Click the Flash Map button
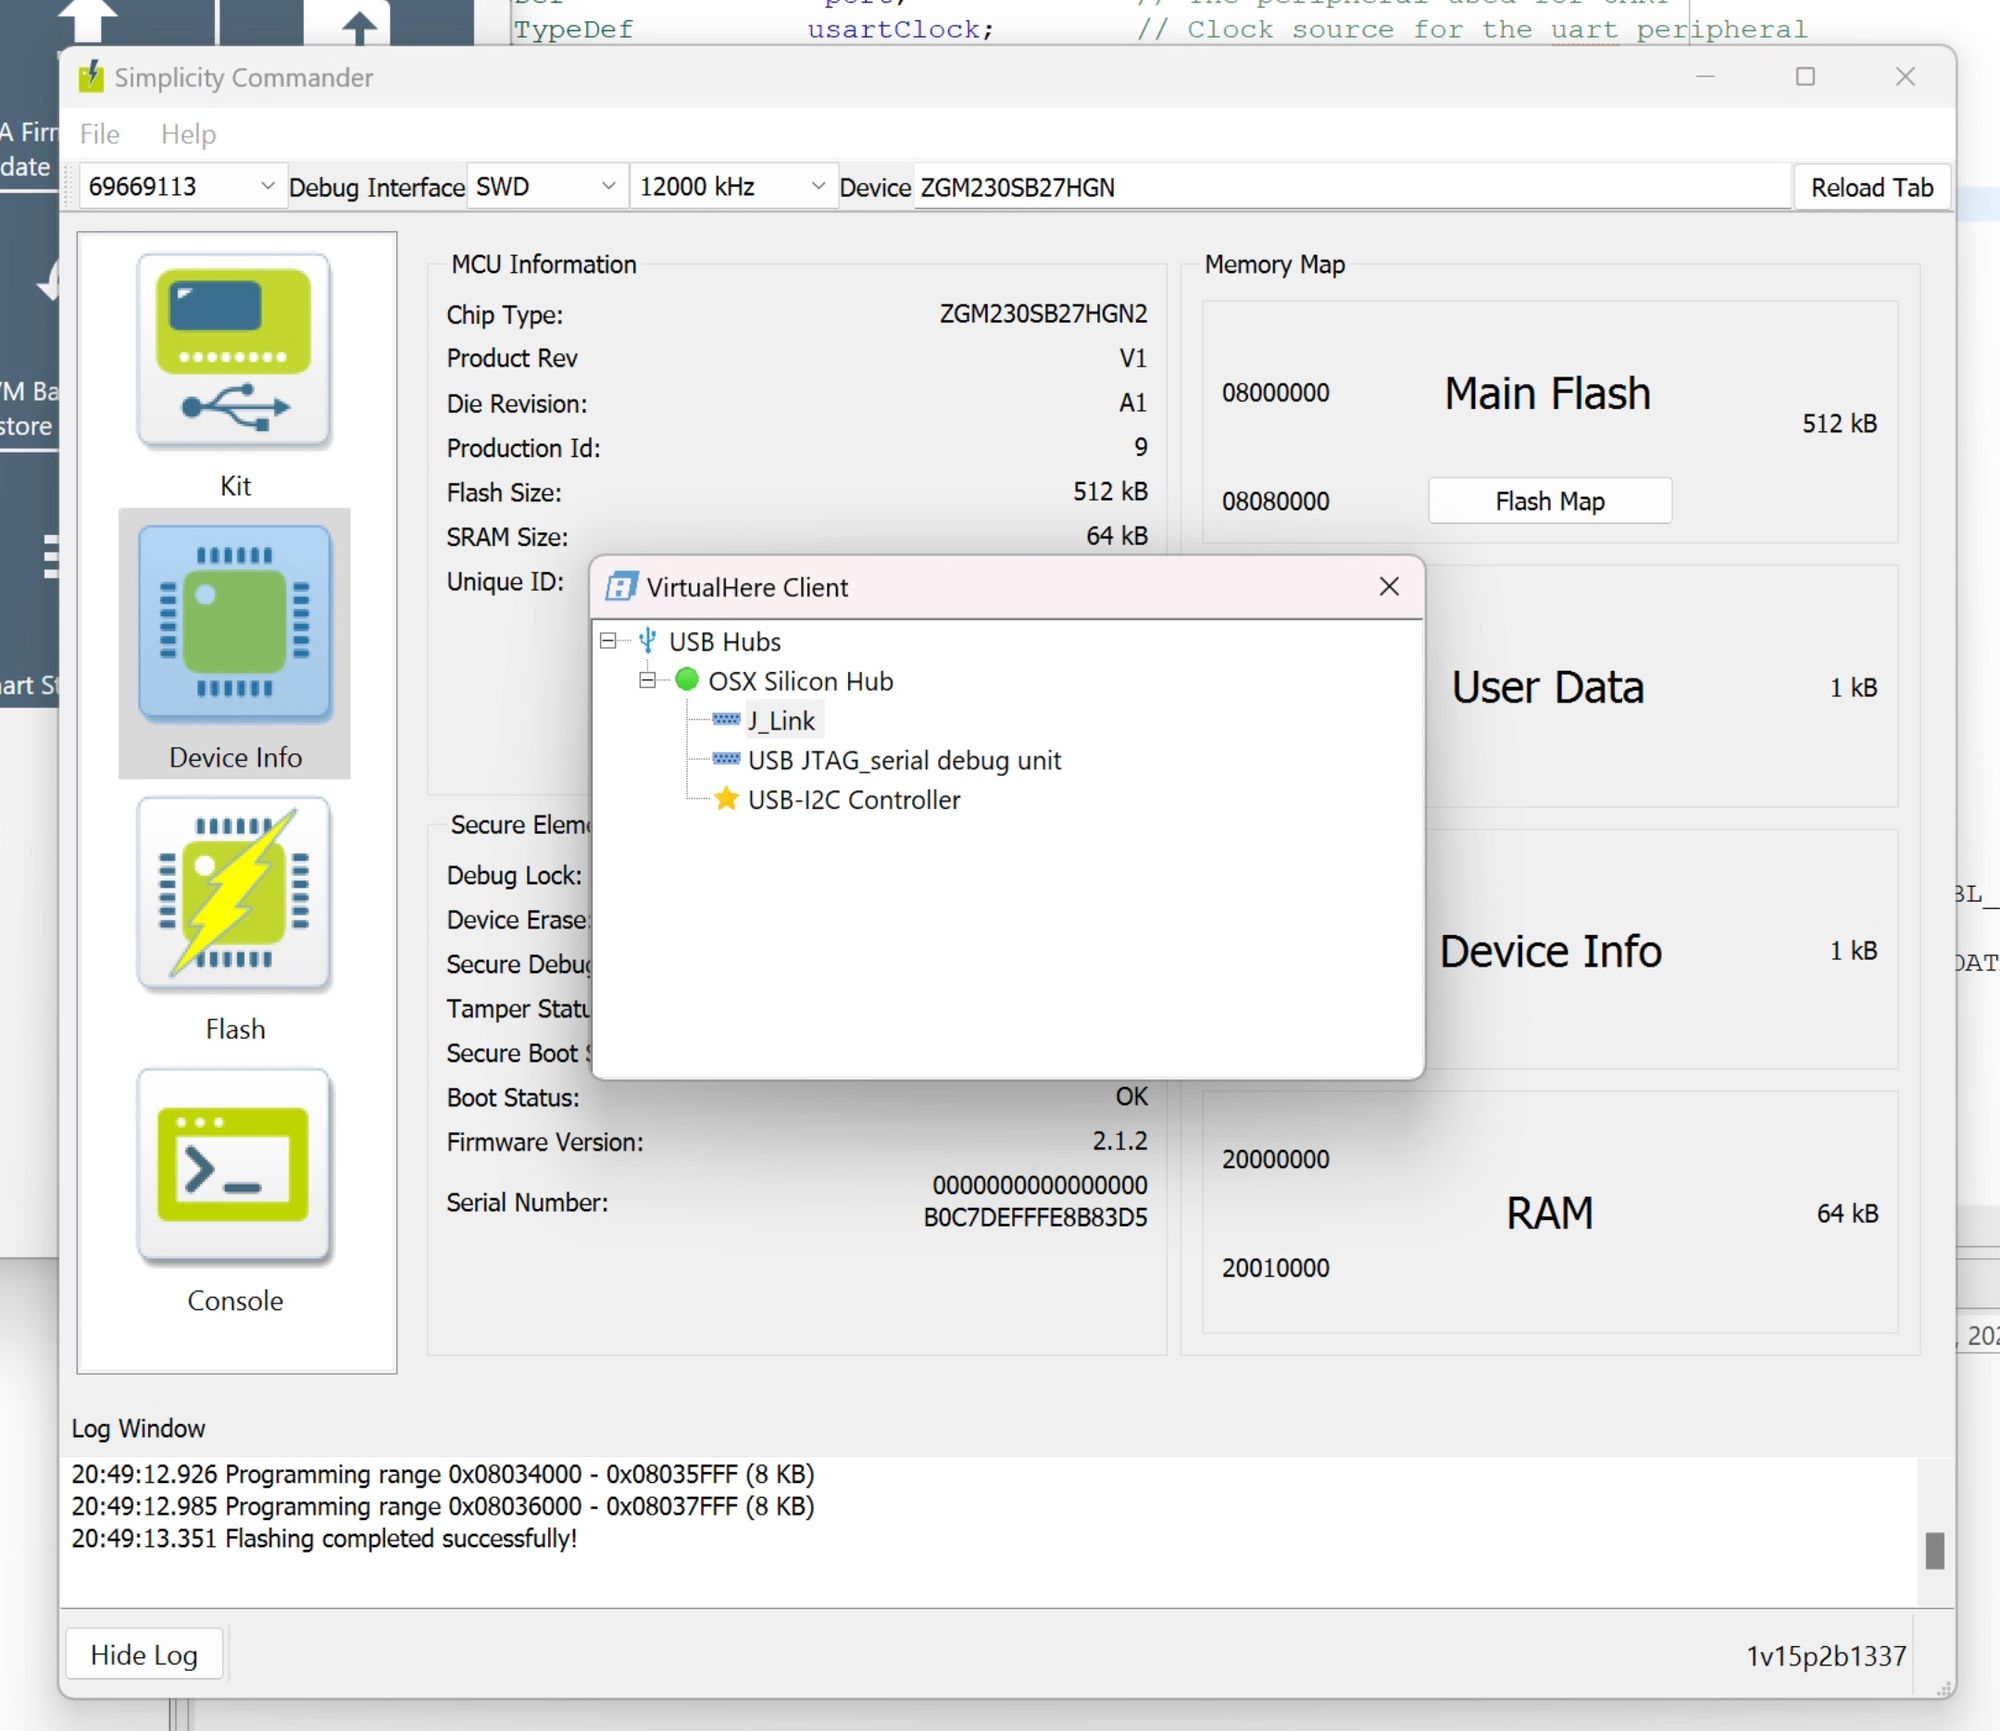2000x1731 pixels. click(1550, 501)
